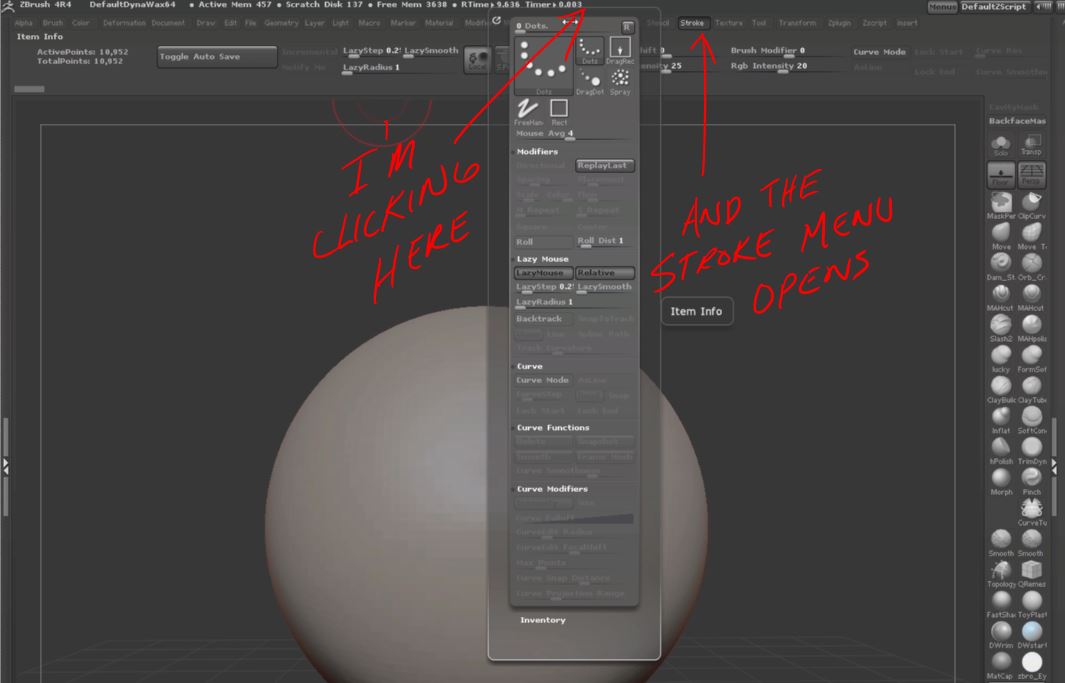The height and width of the screenshot is (683, 1065).
Task: Adjust the Rgb Intensity slider
Action: pyautogui.click(x=784, y=67)
